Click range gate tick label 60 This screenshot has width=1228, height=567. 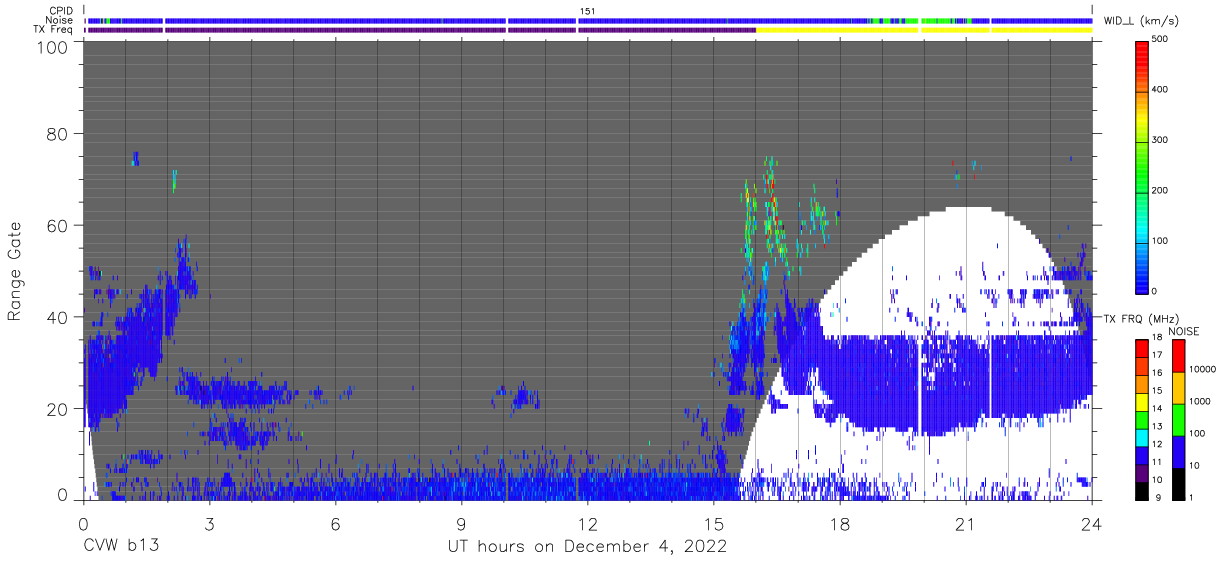57,226
